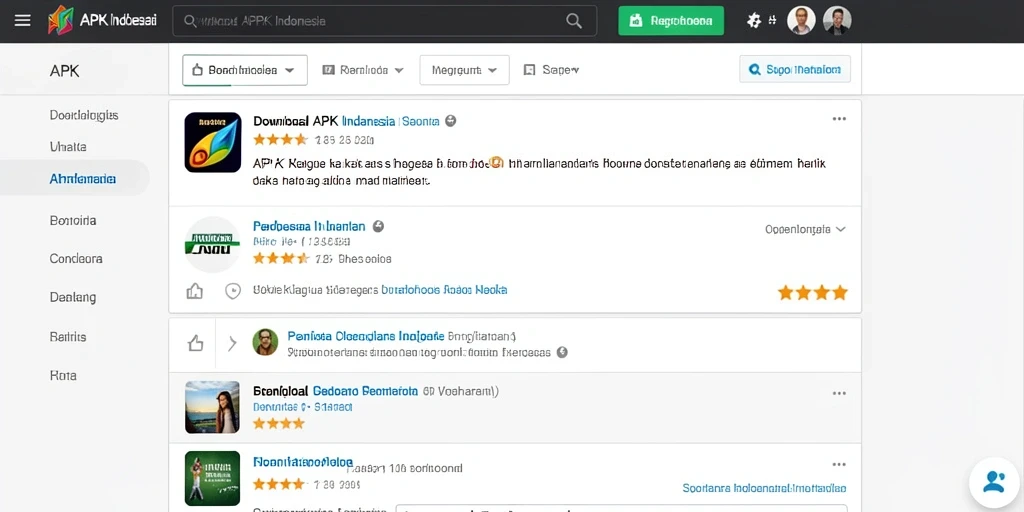Open Noonhtanoofleloa title link
1024x512 pixels.
point(303,462)
